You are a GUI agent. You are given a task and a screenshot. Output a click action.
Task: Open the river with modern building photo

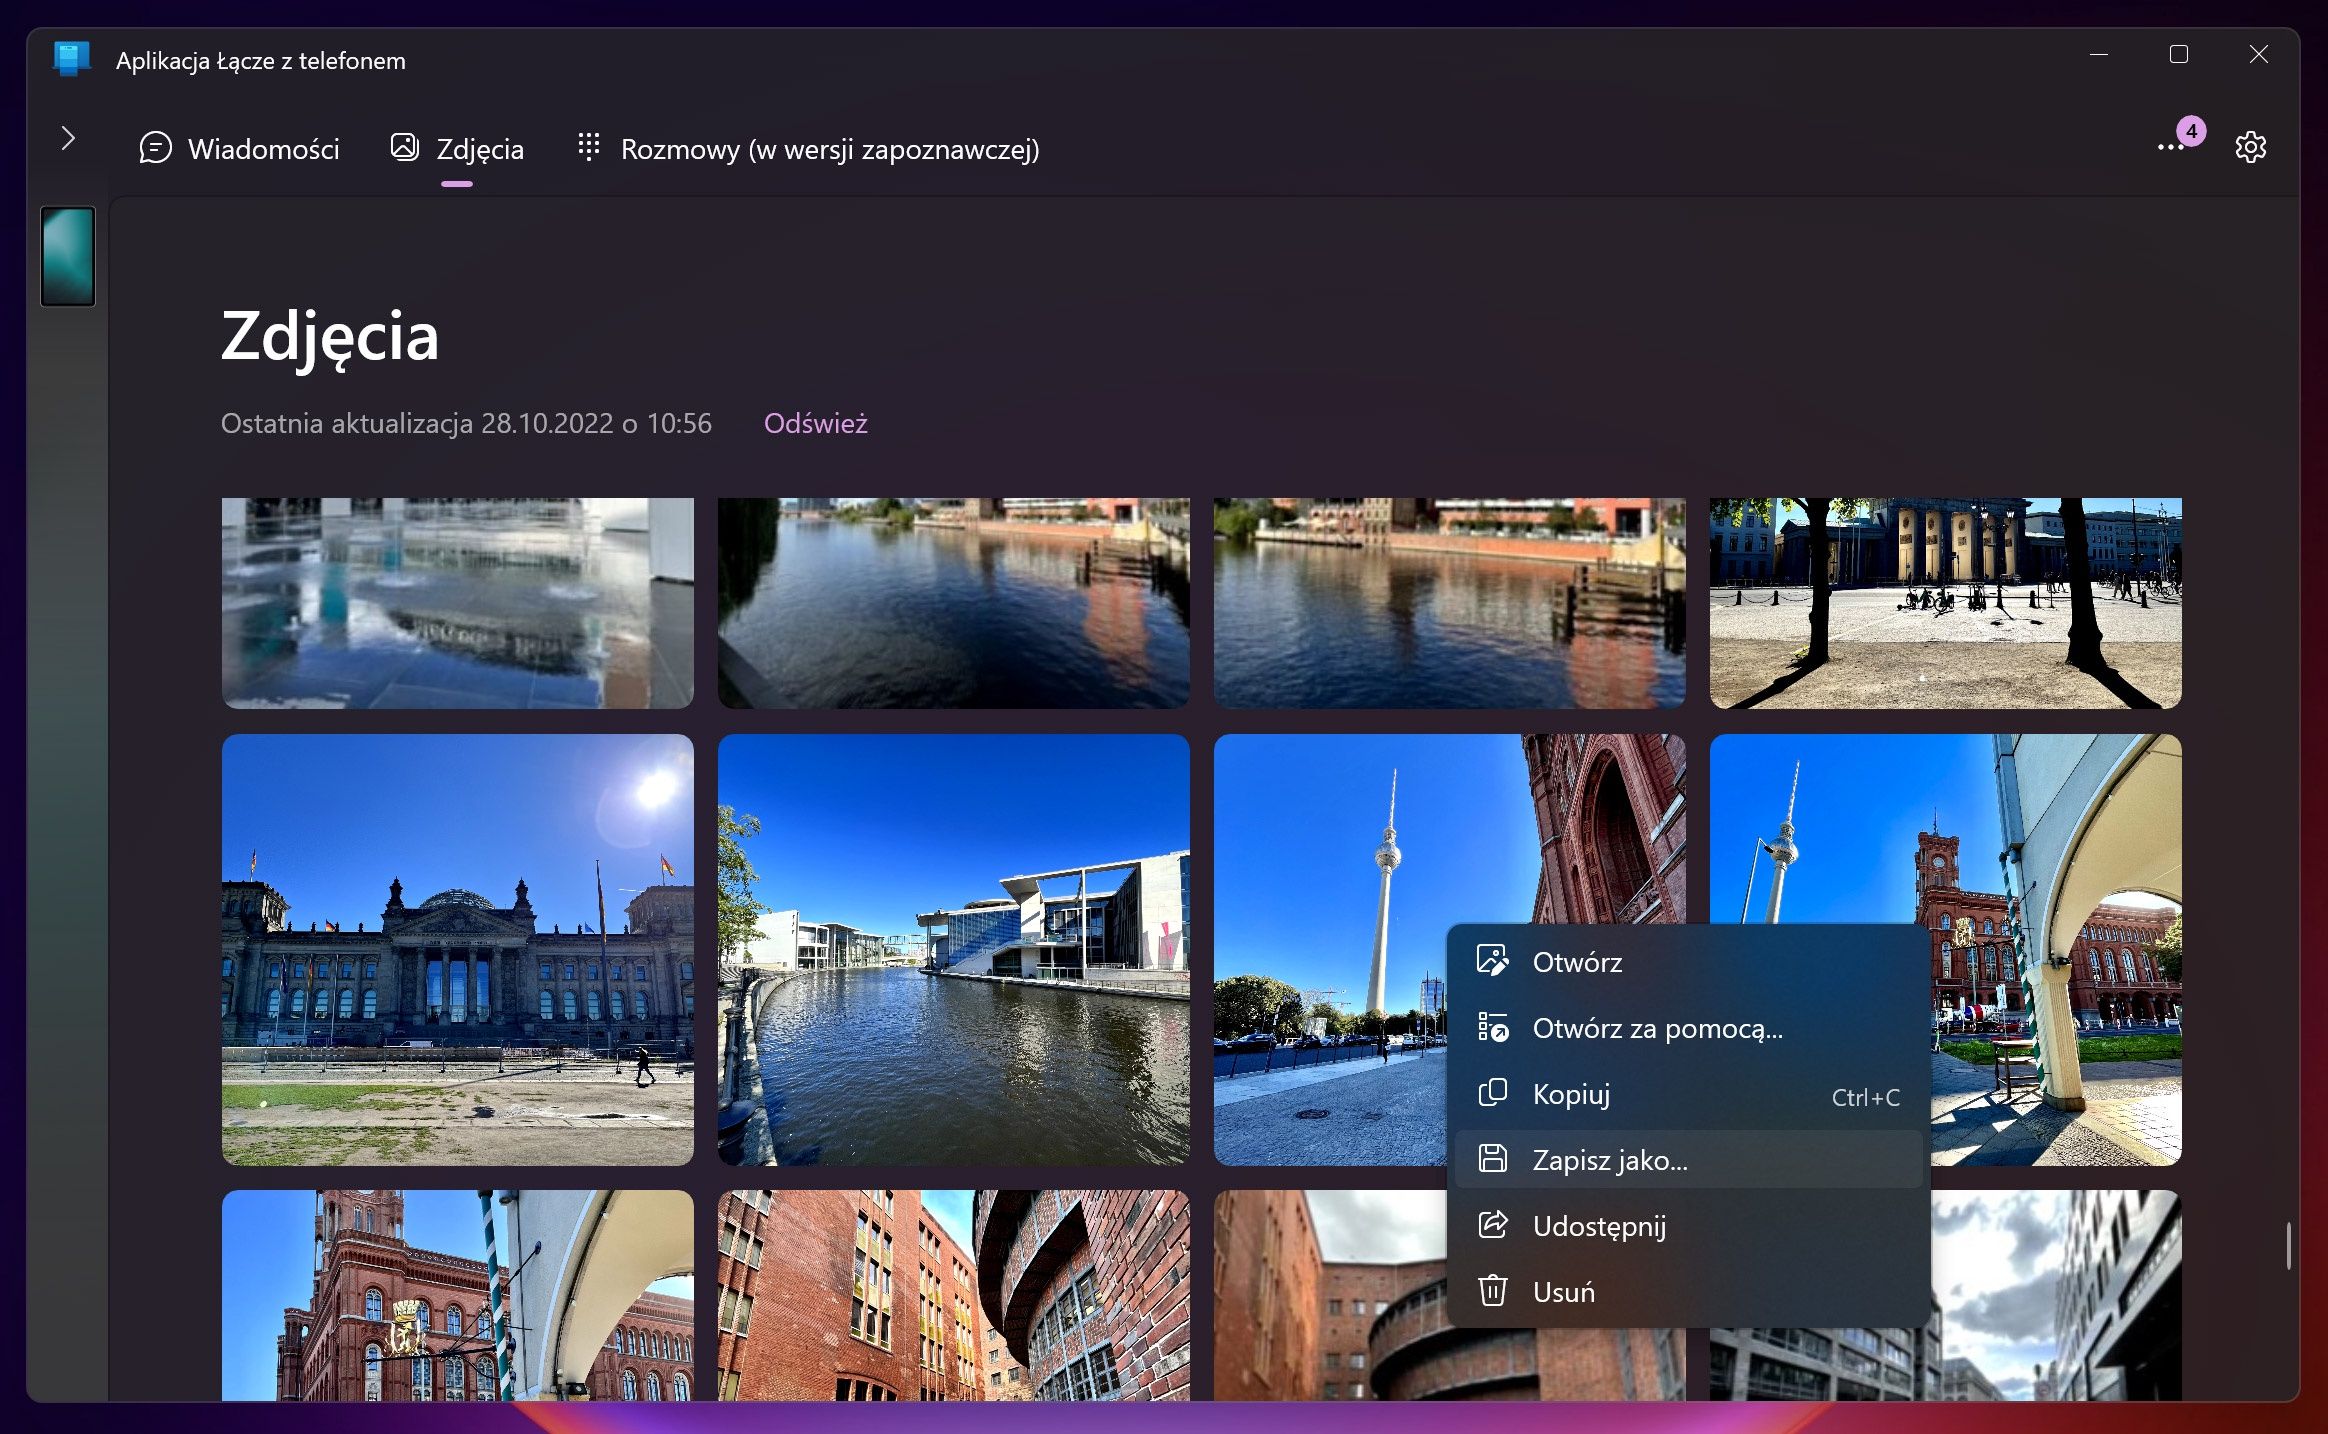tap(954, 950)
